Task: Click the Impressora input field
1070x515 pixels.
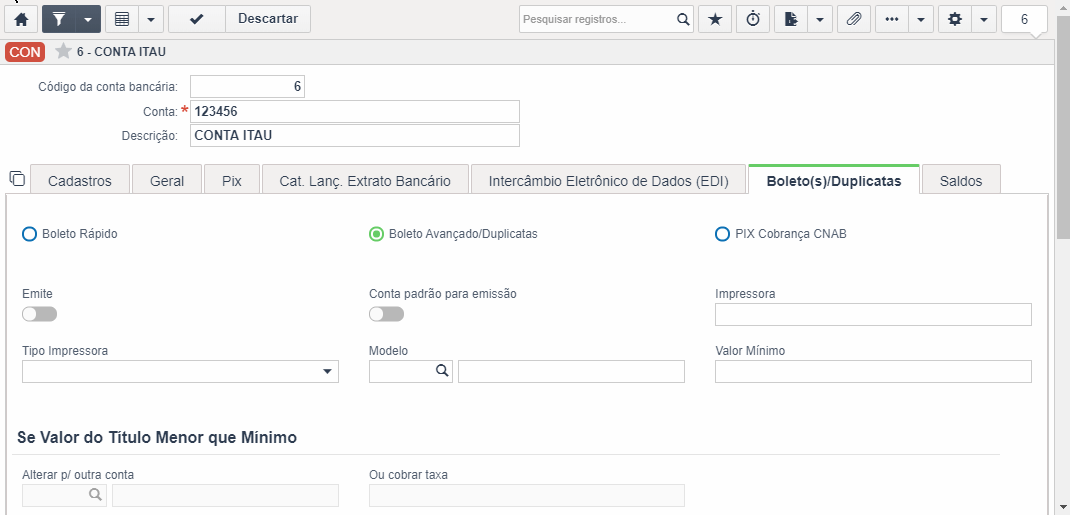Action: (873, 314)
